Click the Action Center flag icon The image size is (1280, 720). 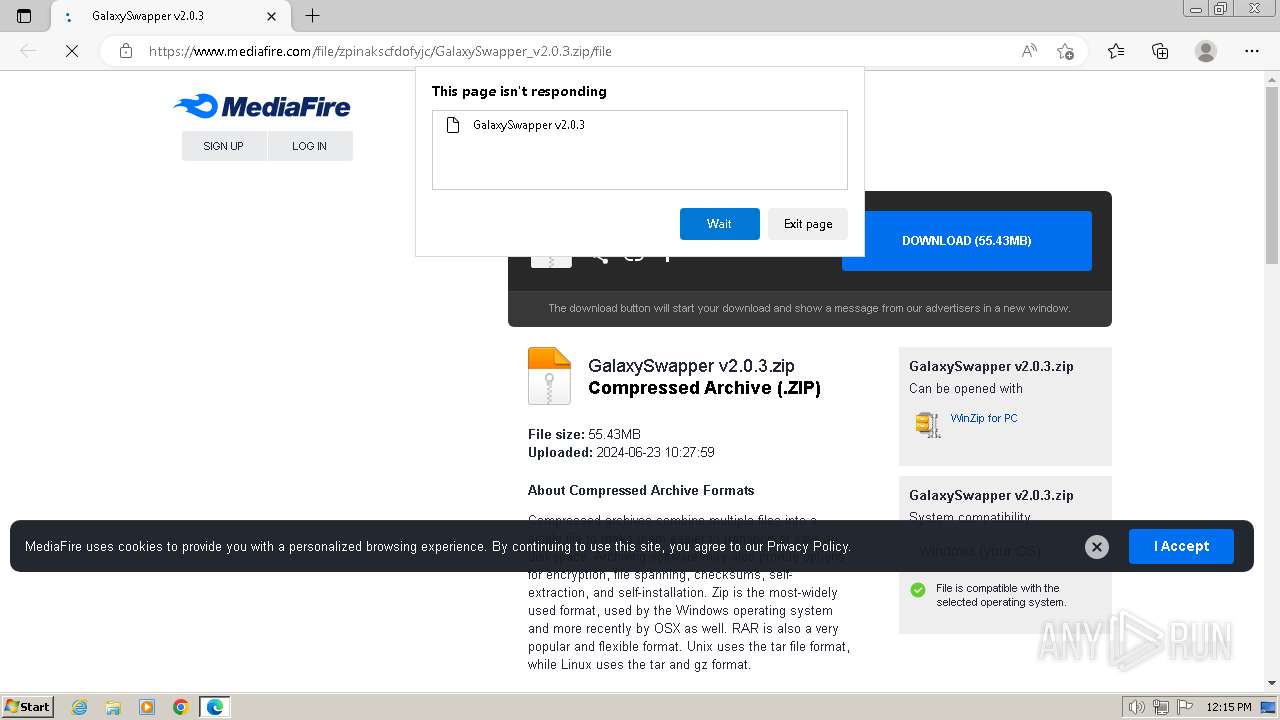(x=1184, y=707)
